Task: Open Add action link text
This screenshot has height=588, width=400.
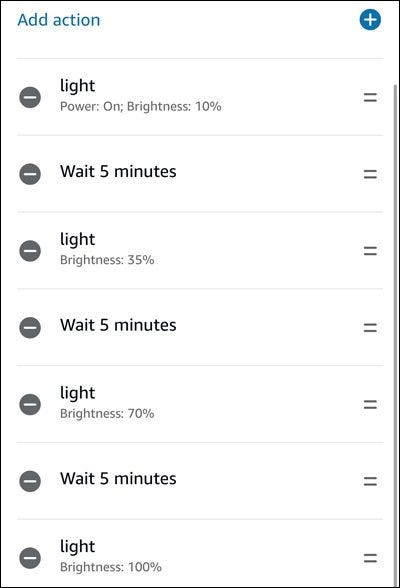Action: (x=59, y=20)
